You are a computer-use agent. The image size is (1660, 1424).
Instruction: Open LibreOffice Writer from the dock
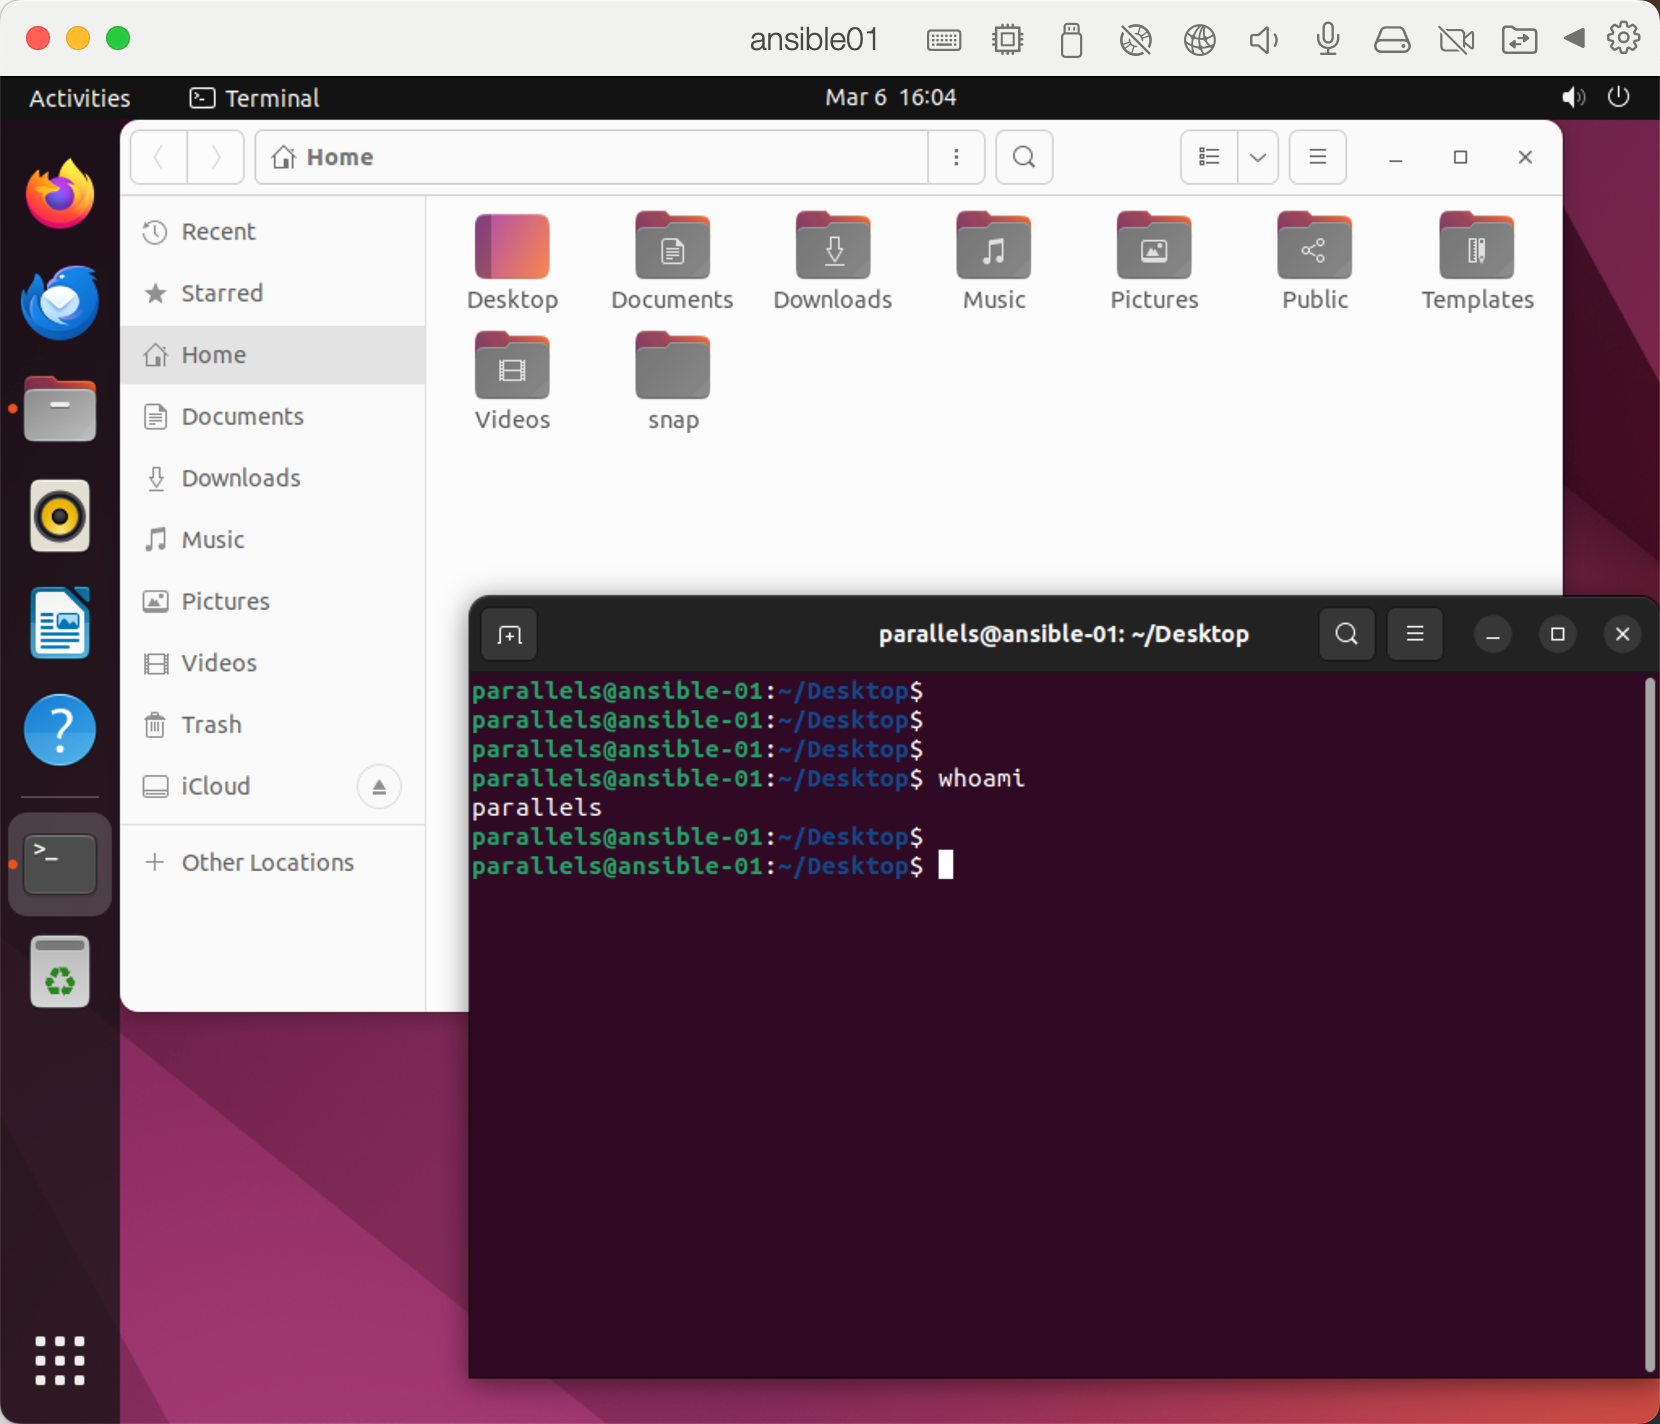[x=59, y=622]
